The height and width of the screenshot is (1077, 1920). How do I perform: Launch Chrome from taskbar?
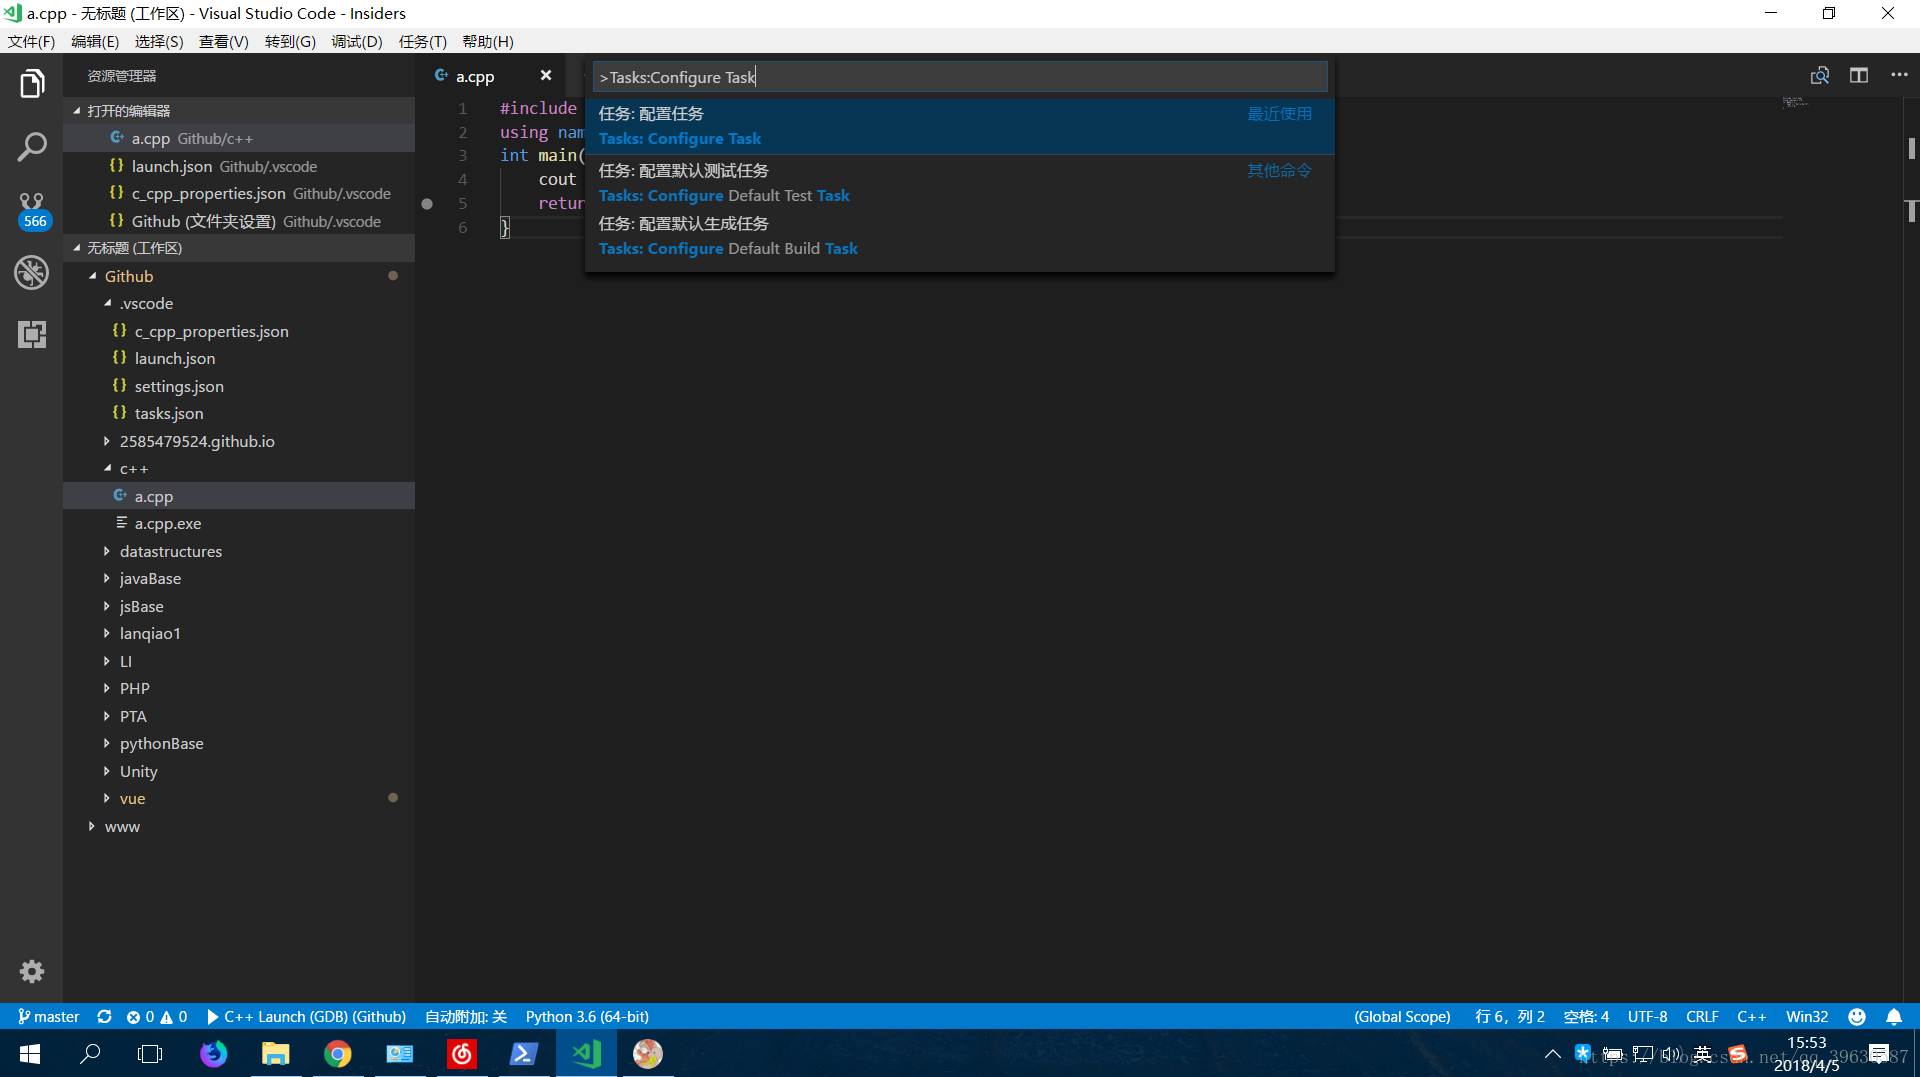coord(338,1054)
